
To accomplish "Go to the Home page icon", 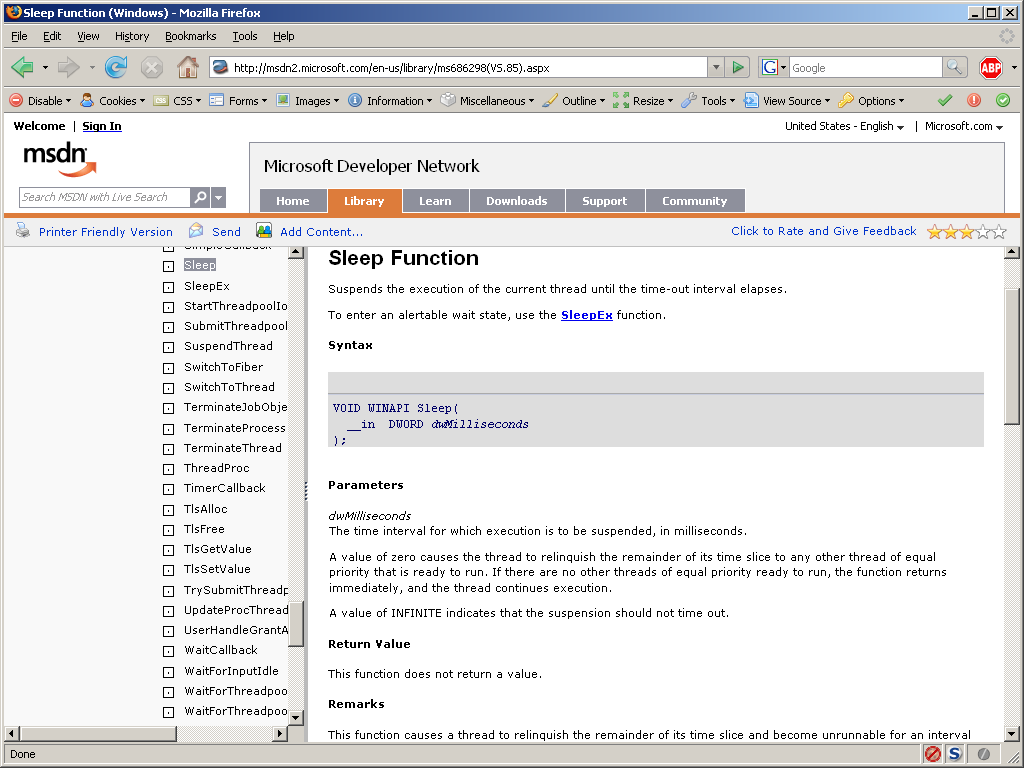I will click(x=187, y=67).
